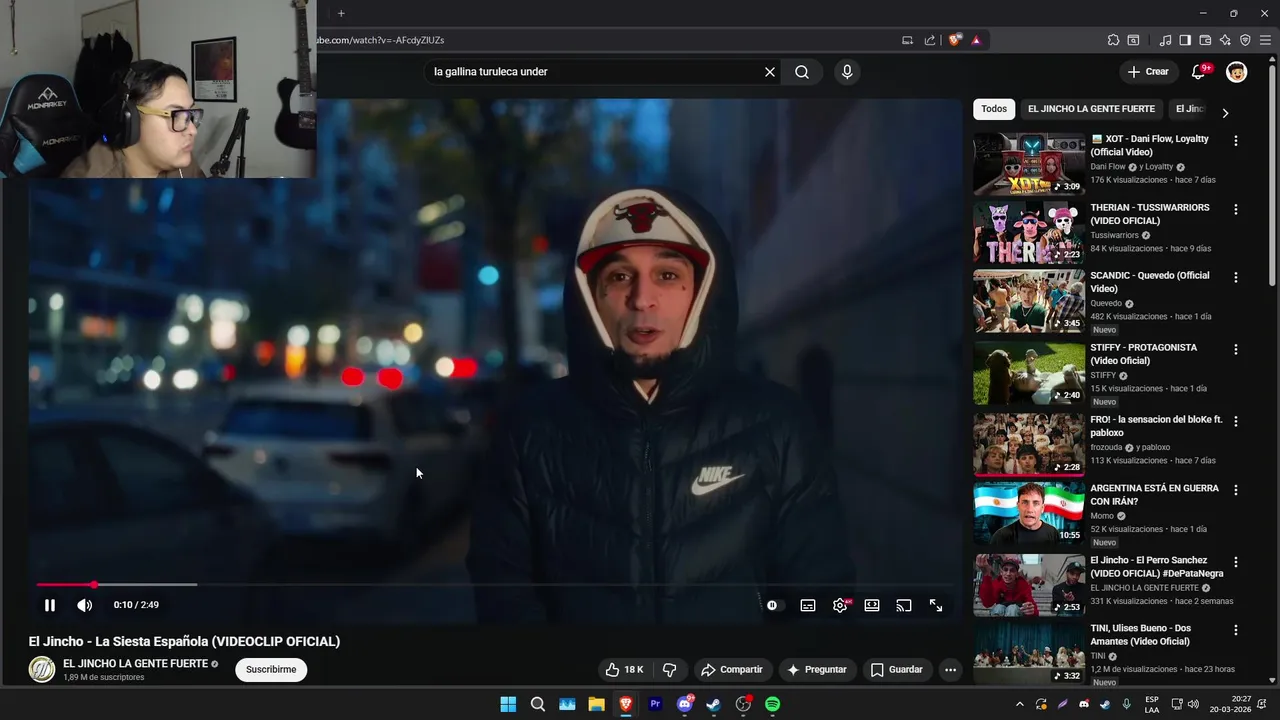The width and height of the screenshot is (1280, 720).
Task: Pause the video with the pause button
Action: (49, 605)
